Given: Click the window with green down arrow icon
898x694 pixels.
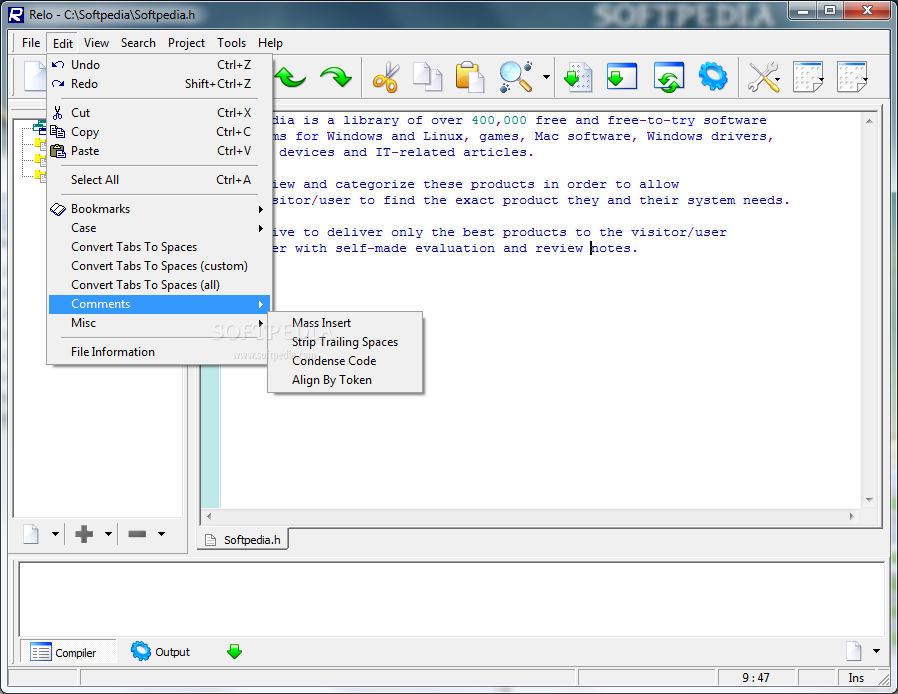Looking at the screenshot, I should tap(622, 76).
